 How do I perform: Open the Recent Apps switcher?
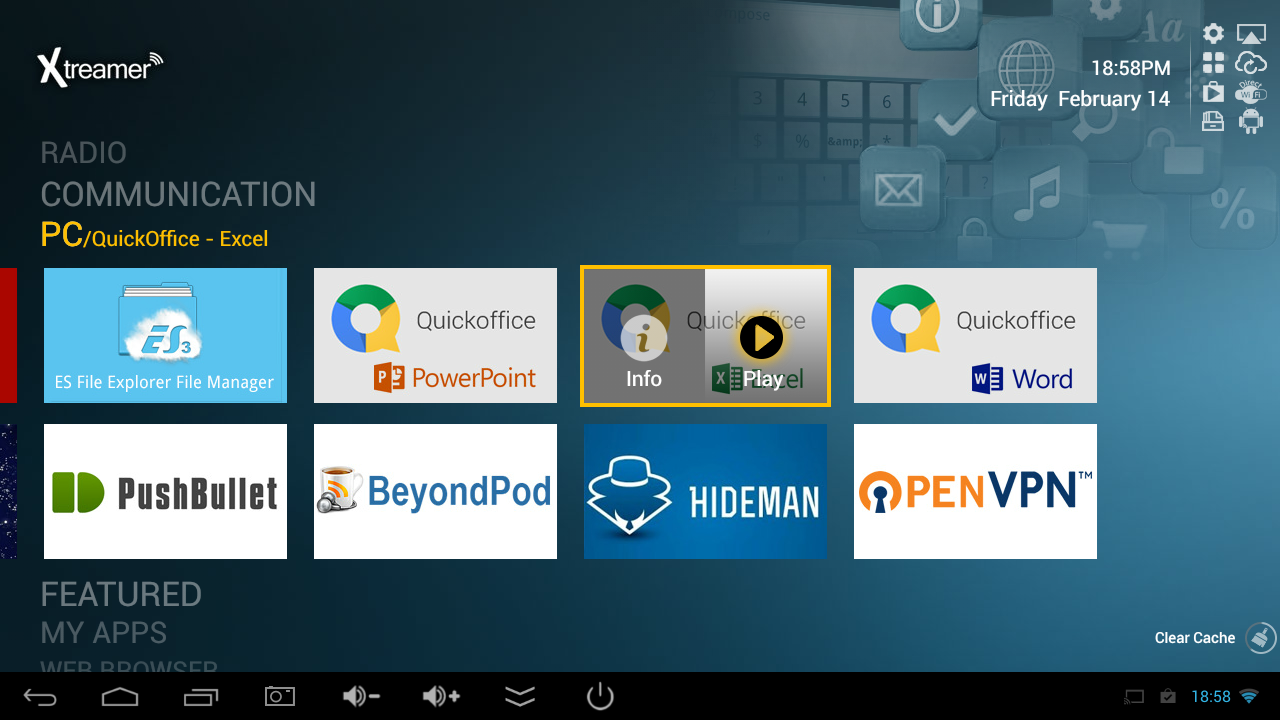tap(200, 696)
